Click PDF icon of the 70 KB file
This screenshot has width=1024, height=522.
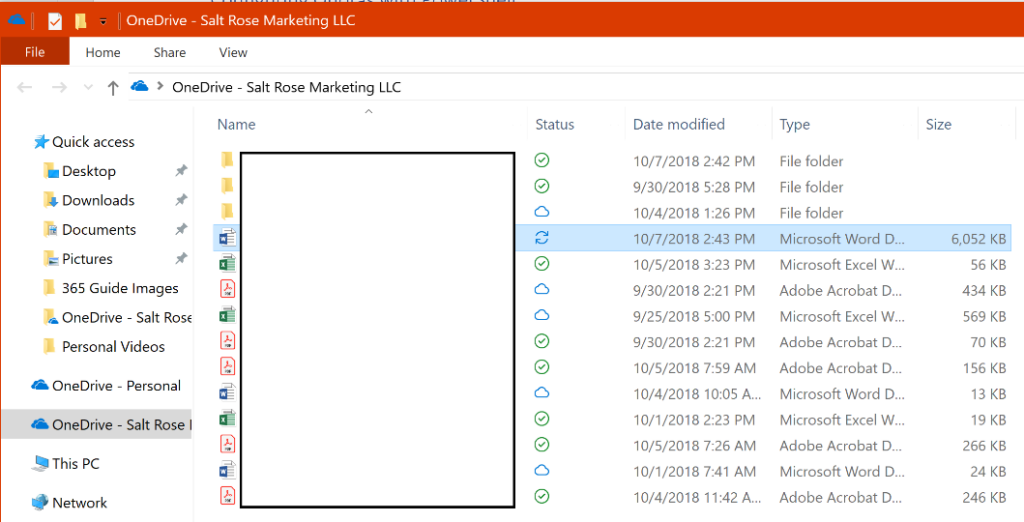coord(227,341)
